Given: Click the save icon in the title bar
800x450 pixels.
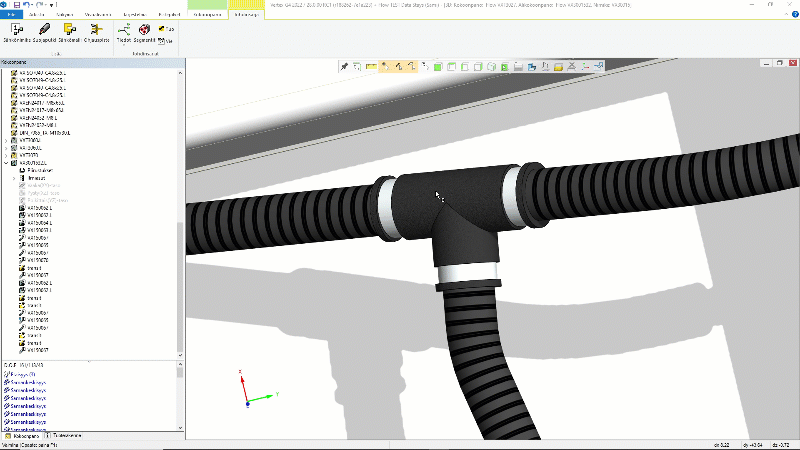Looking at the screenshot, I should 16,5.
